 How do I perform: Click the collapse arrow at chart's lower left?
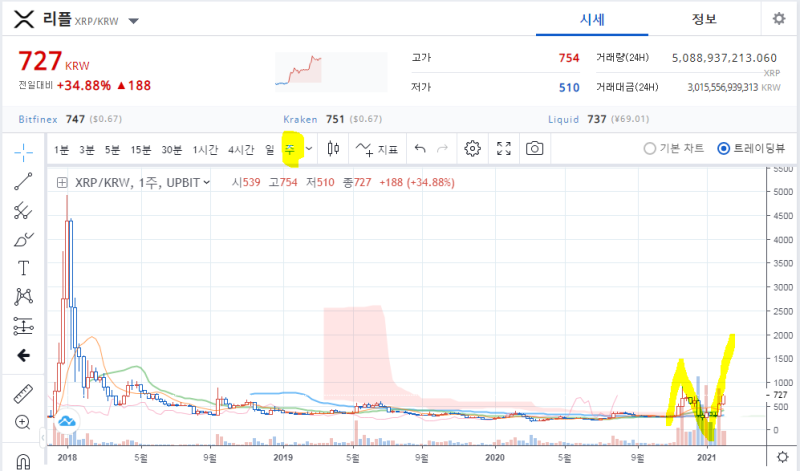click(43, 438)
